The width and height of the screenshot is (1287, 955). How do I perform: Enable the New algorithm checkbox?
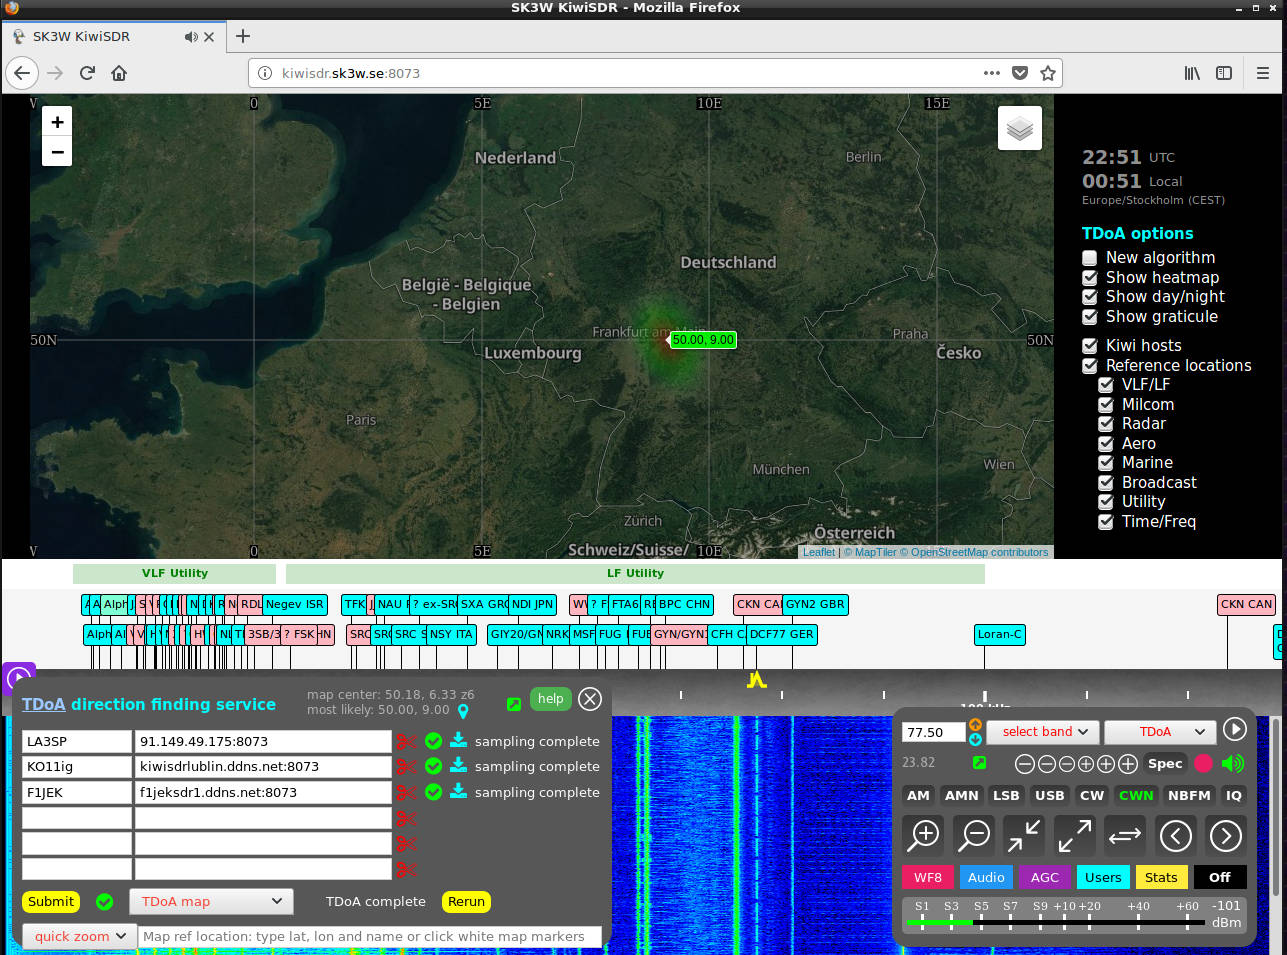(1090, 258)
